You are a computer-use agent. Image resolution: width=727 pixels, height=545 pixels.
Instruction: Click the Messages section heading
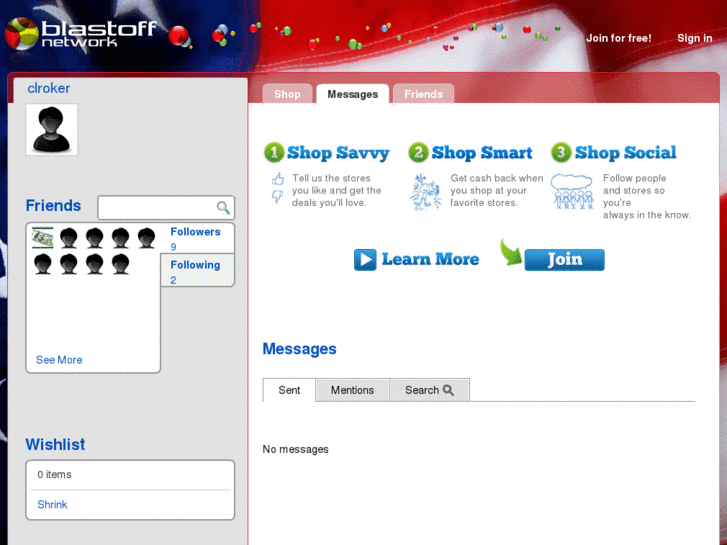(300, 349)
